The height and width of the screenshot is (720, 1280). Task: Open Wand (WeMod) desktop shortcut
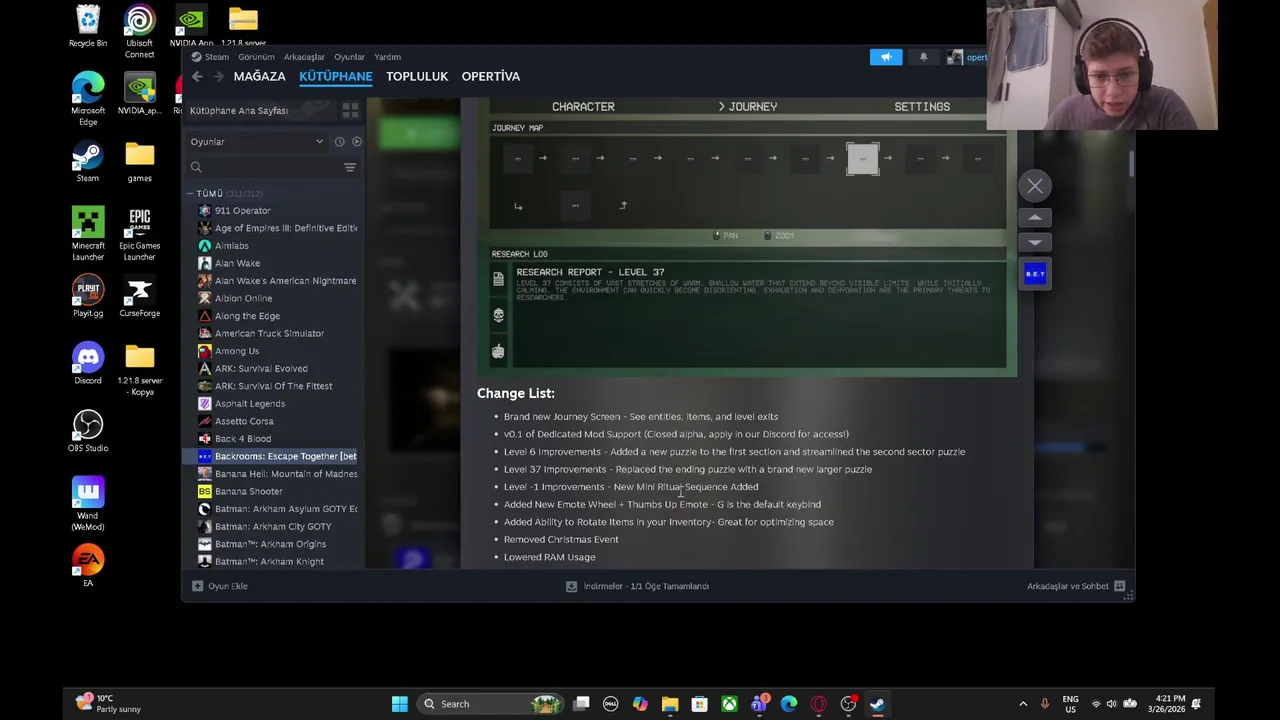[88, 504]
